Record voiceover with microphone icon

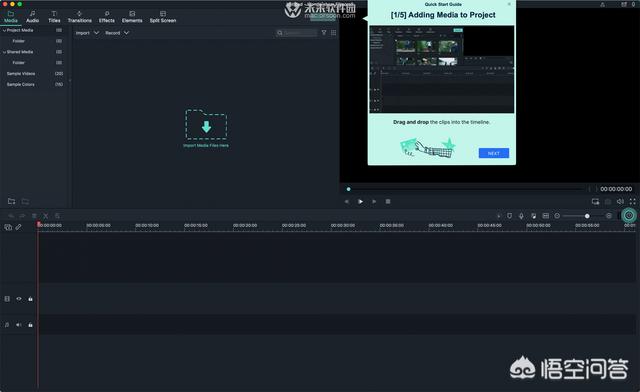pos(521,216)
